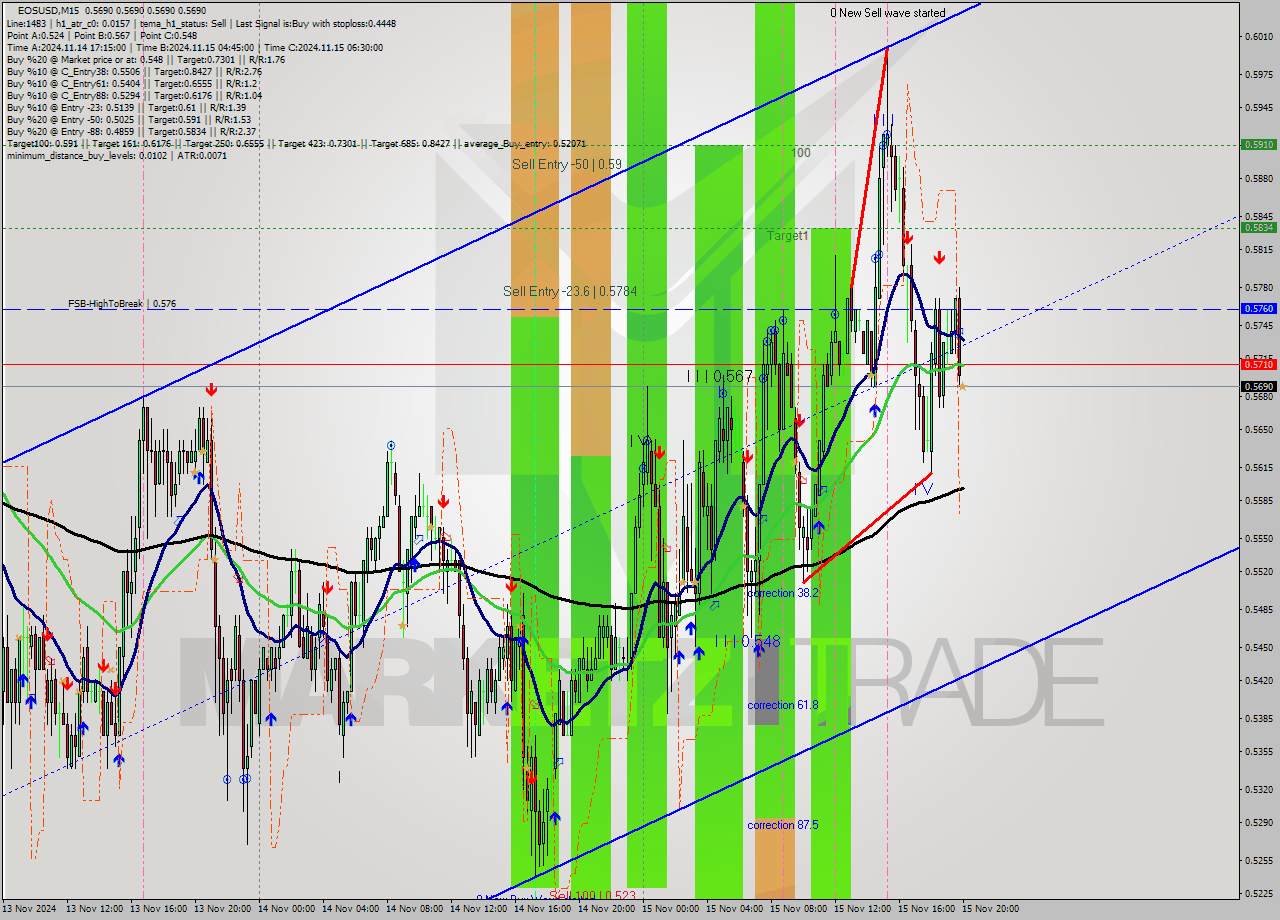This screenshot has width=1280, height=920.
Task: Click the green 0.5910 price tag
Action: 1258,144
